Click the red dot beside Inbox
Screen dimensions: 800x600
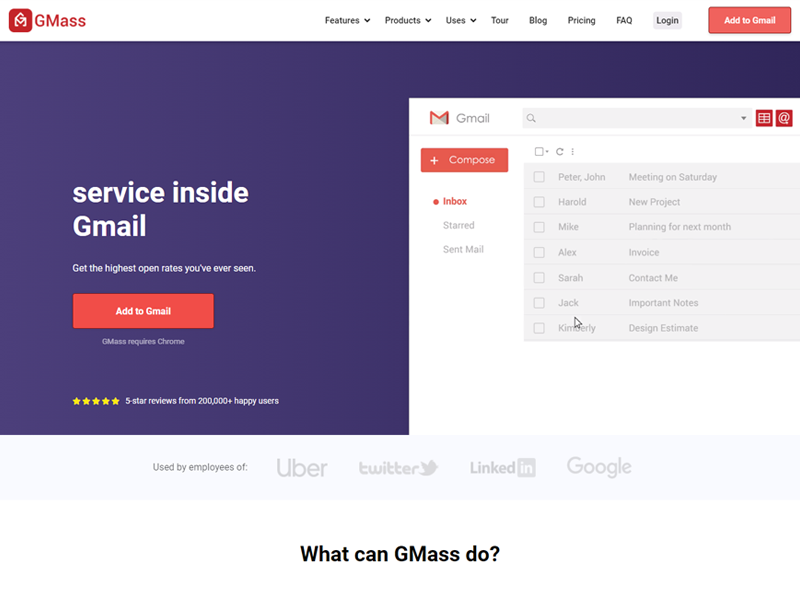(436, 202)
